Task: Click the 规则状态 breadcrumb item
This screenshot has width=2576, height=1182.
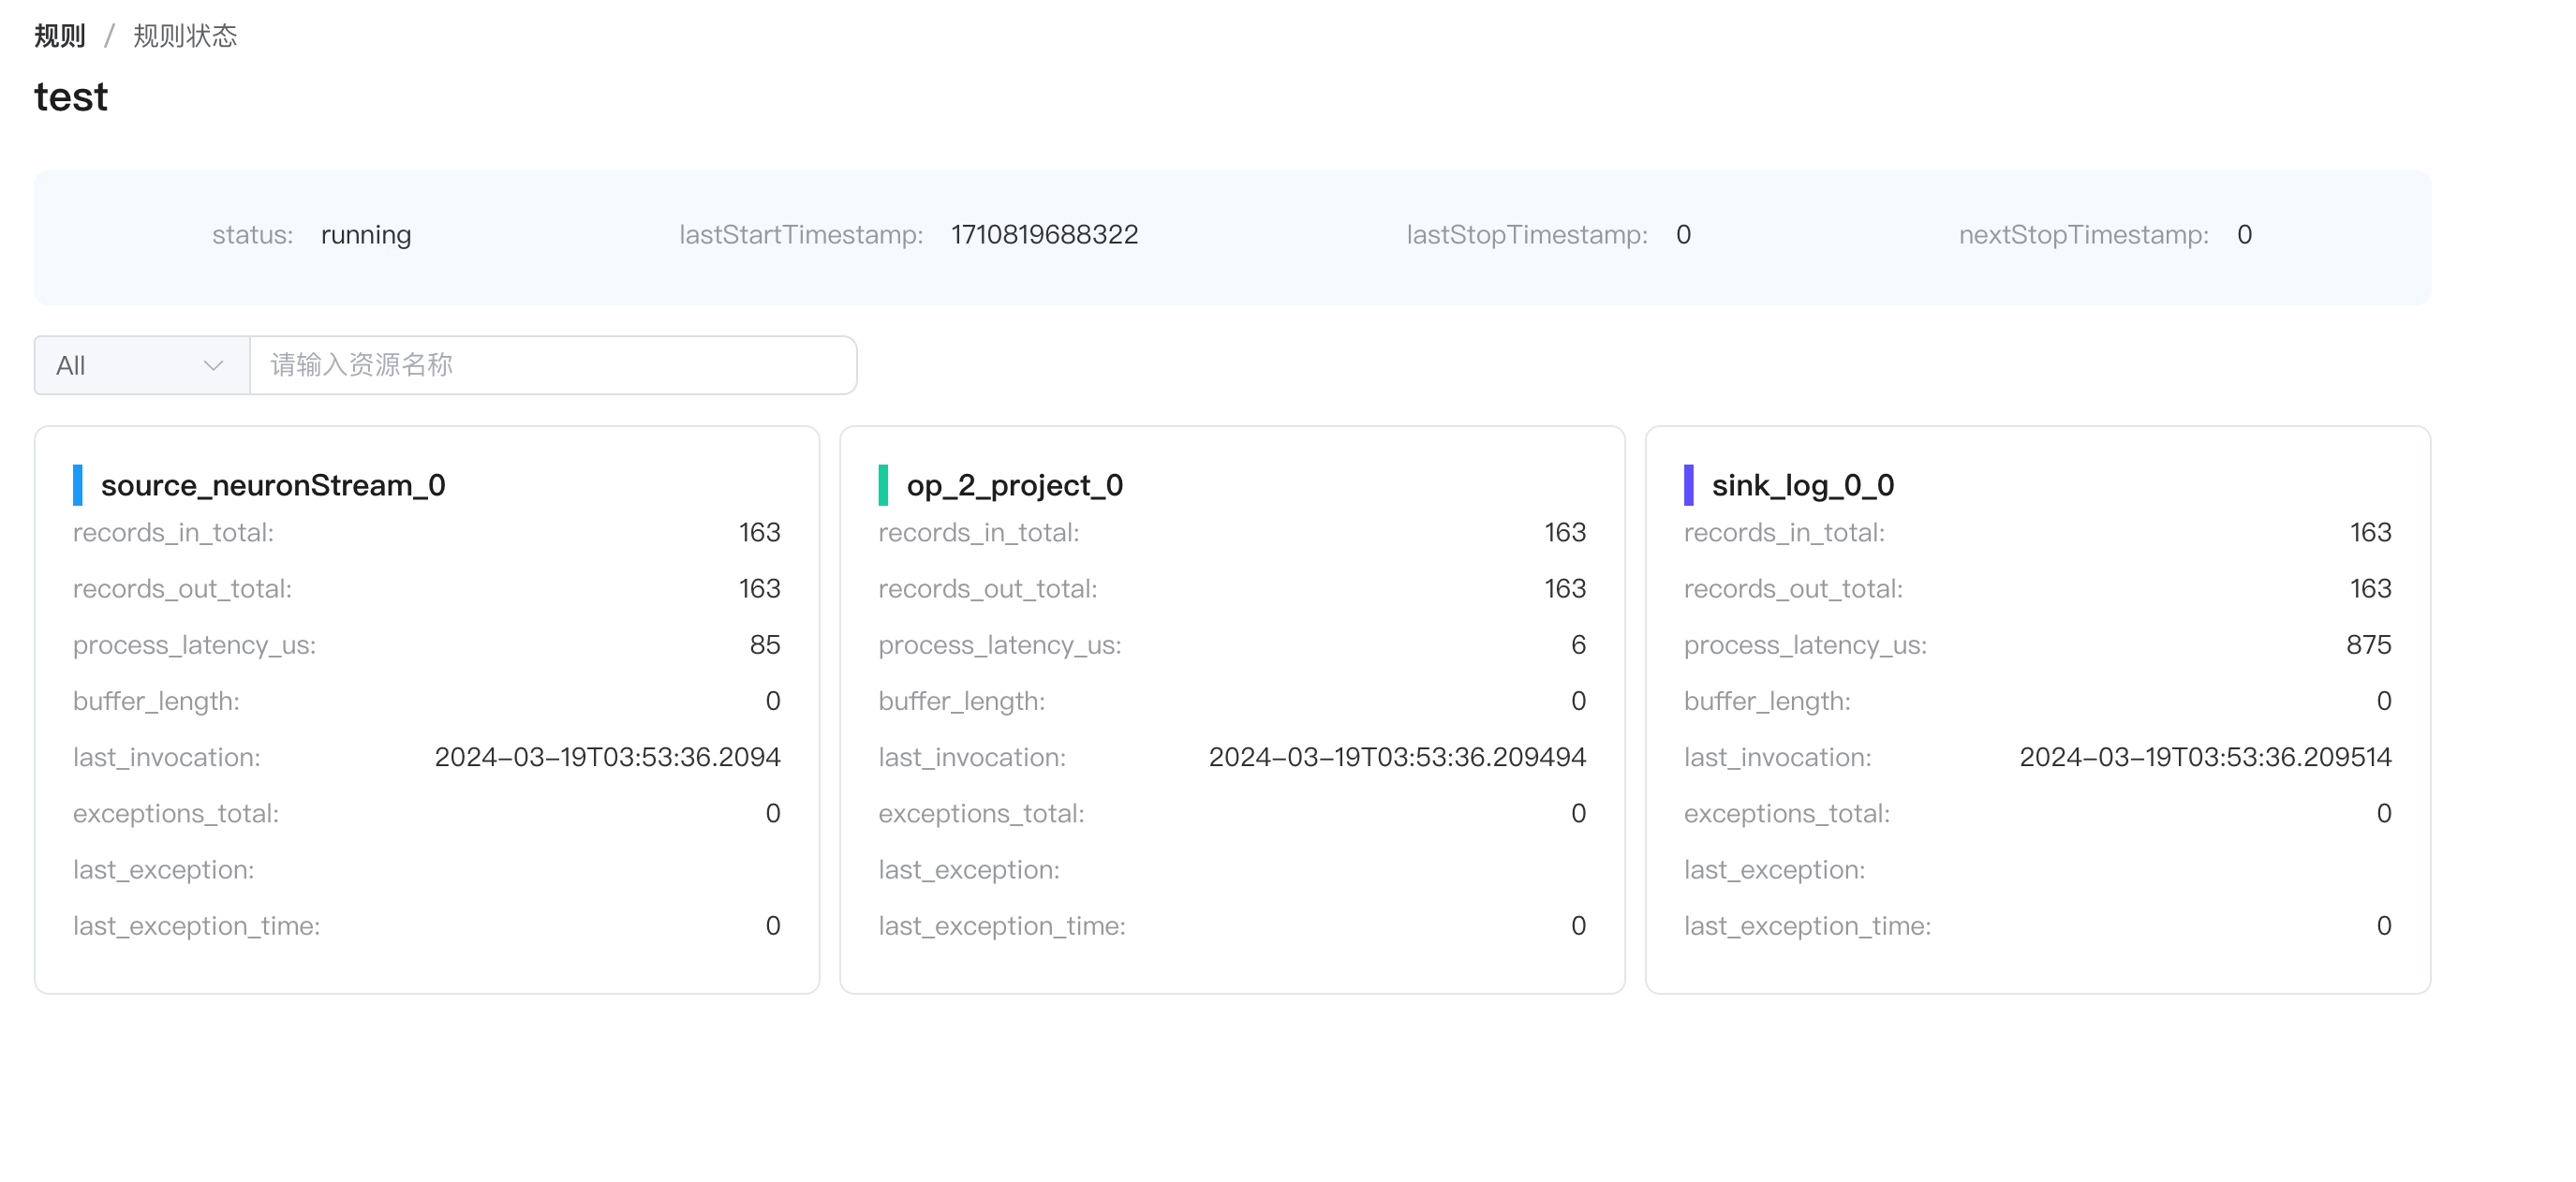Action: click(185, 36)
